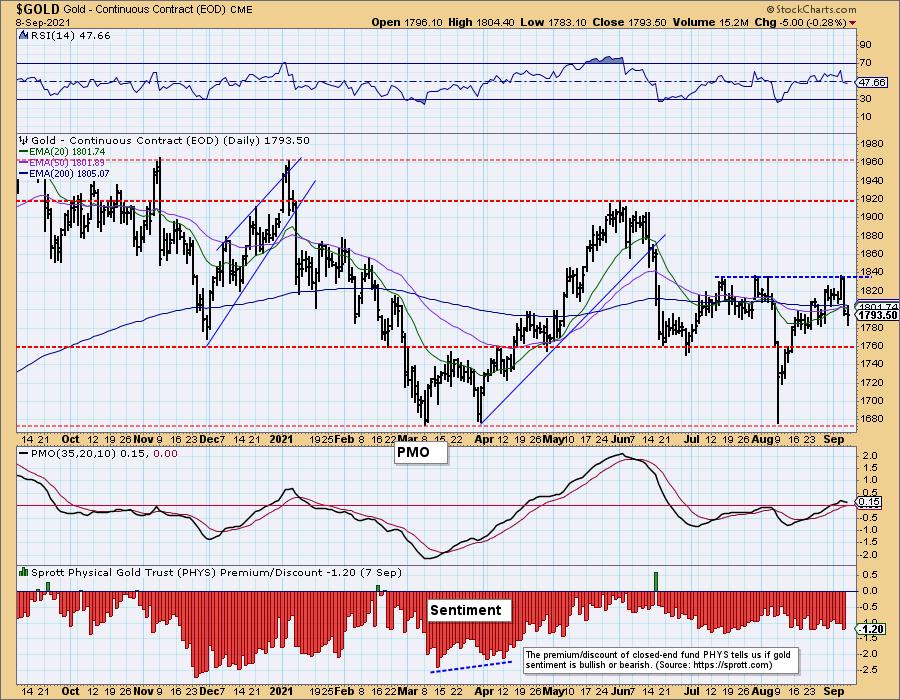Click the Close value 1793.50 in header

pos(647,22)
